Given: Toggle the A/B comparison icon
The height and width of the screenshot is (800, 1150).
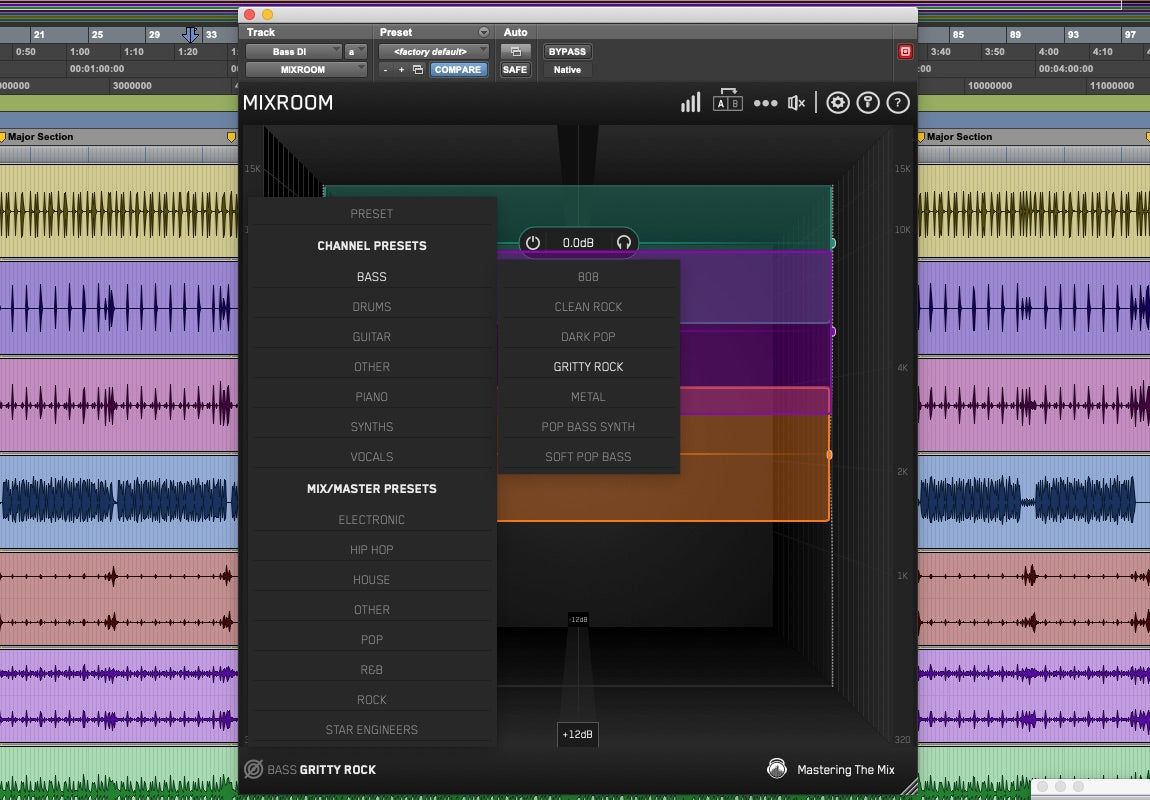Looking at the screenshot, I should point(728,100).
